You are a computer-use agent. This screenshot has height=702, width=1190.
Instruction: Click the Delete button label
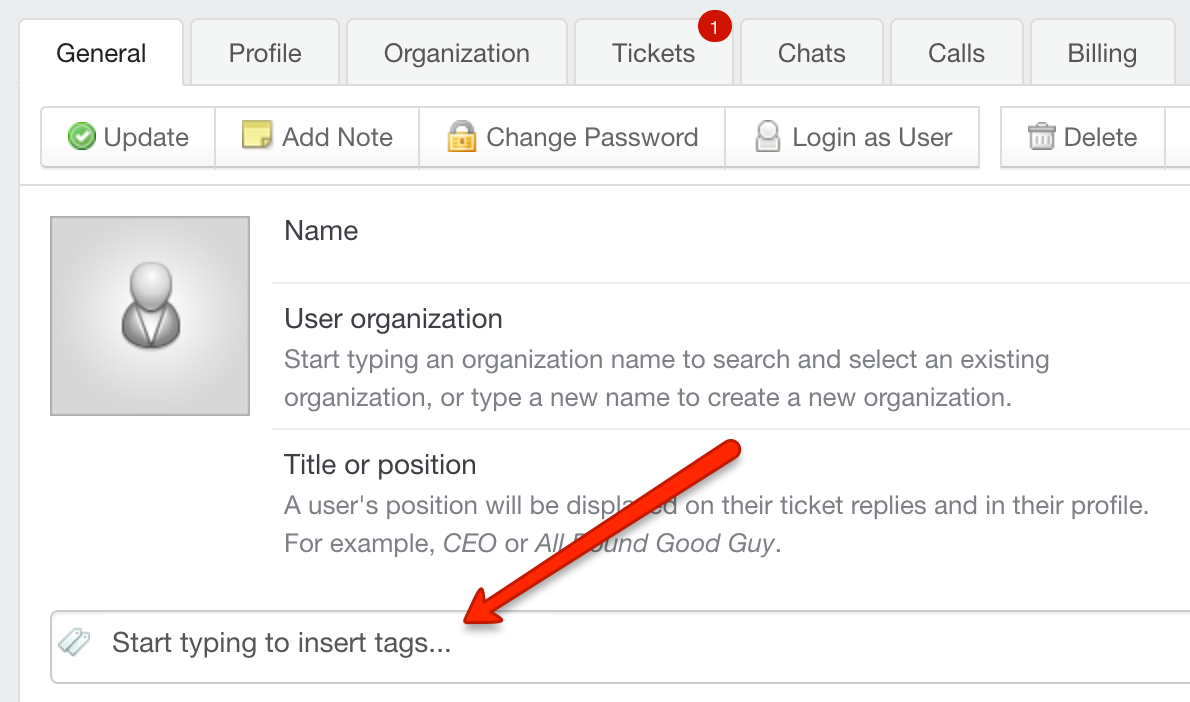1100,137
